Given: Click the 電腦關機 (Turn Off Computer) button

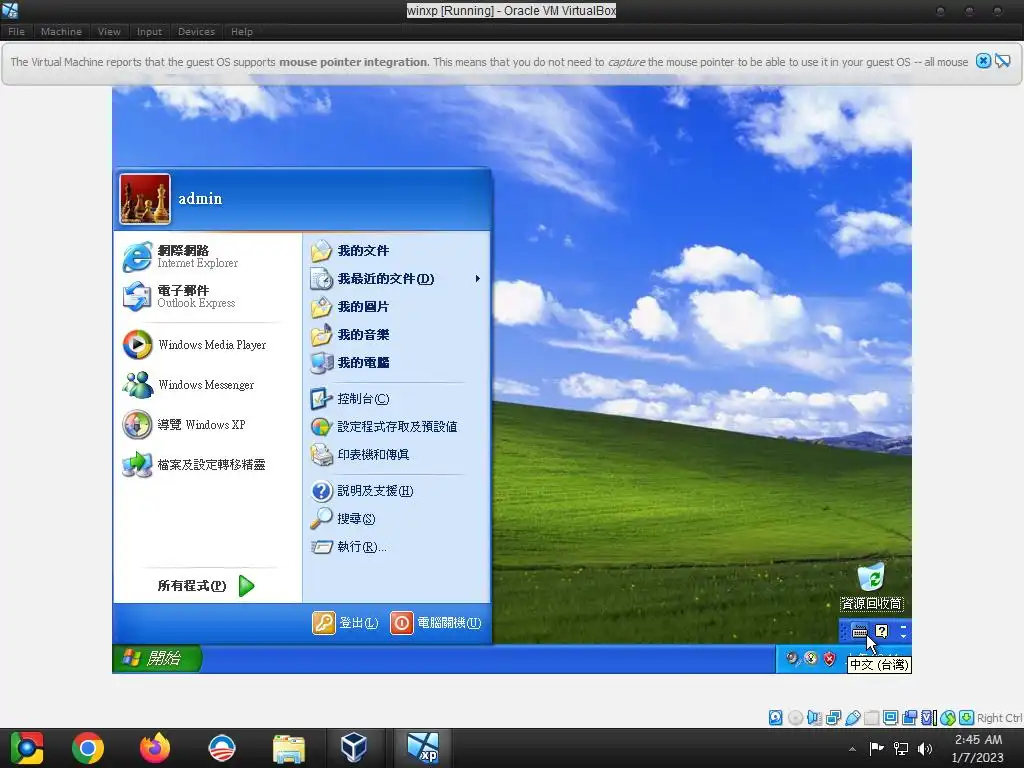Looking at the screenshot, I should (x=436, y=623).
